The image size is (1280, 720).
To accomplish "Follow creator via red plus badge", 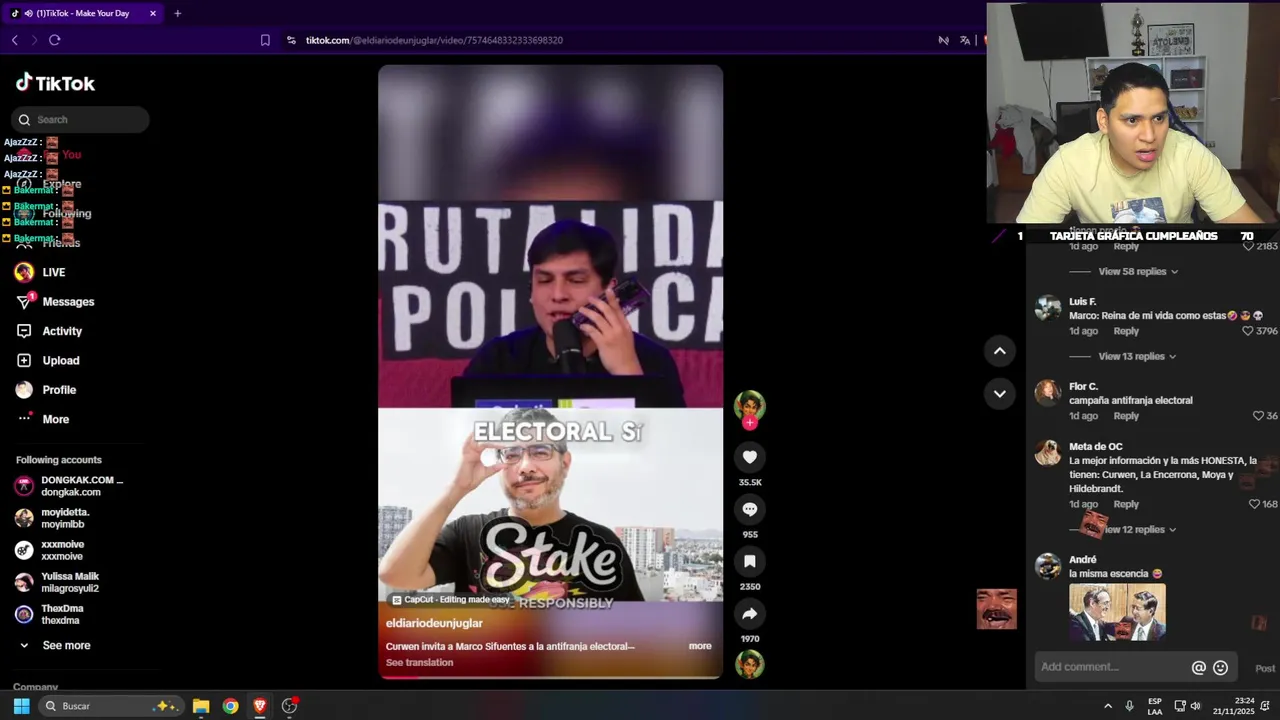I will pyautogui.click(x=749, y=423).
